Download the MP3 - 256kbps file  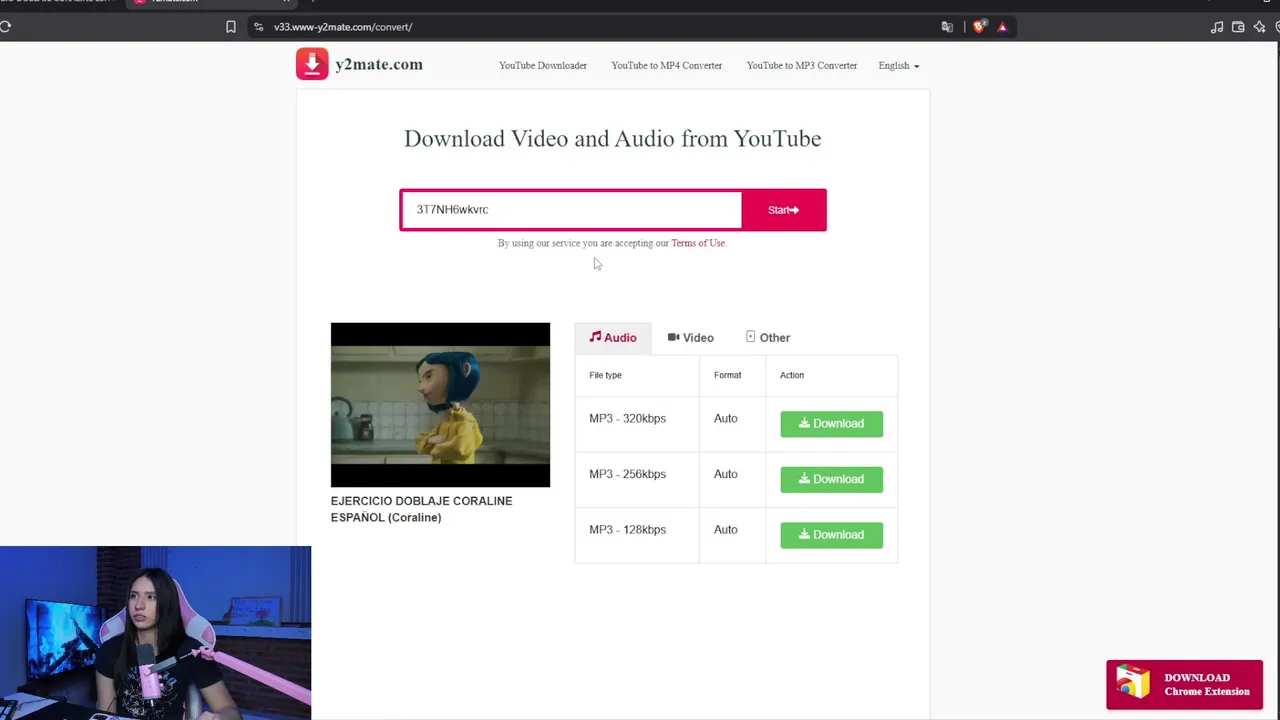(x=831, y=479)
